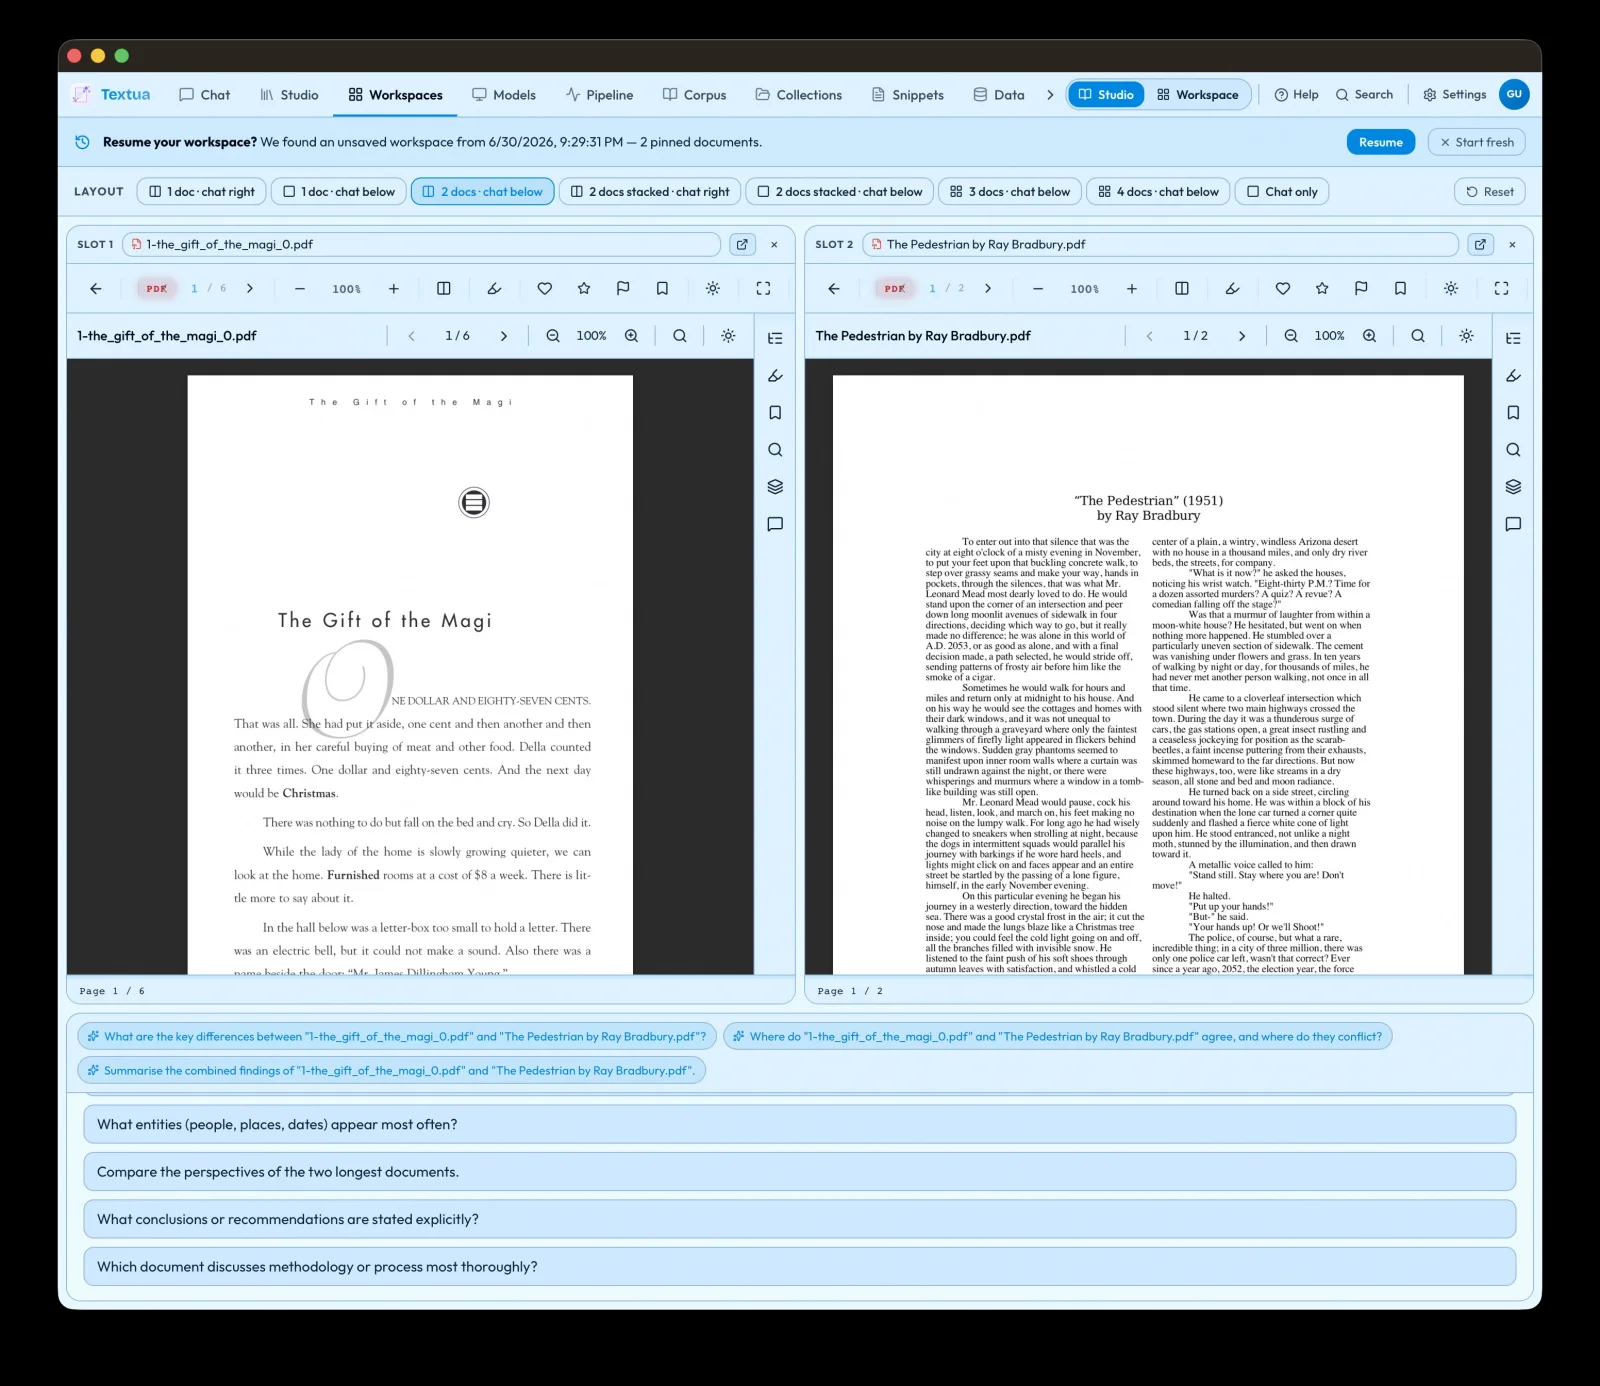Image resolution: width=1600 pixels, height=1386 pixels.
Task: Open the Data tab
Action: [999, 95]
